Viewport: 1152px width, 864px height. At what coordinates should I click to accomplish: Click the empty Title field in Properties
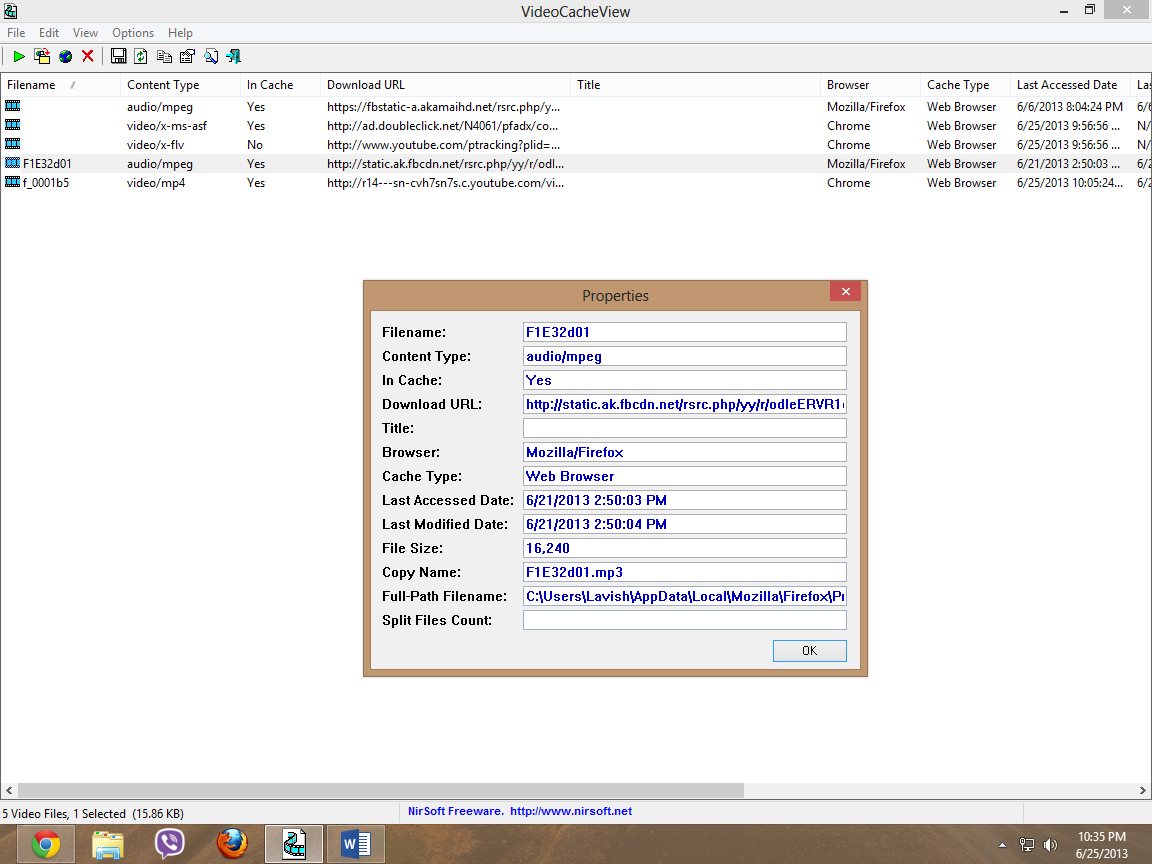tap(685, 428)
